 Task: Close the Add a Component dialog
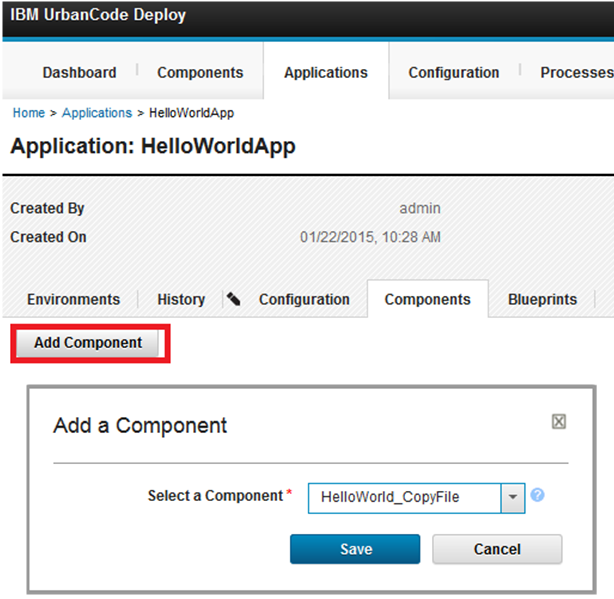[558, 422]
